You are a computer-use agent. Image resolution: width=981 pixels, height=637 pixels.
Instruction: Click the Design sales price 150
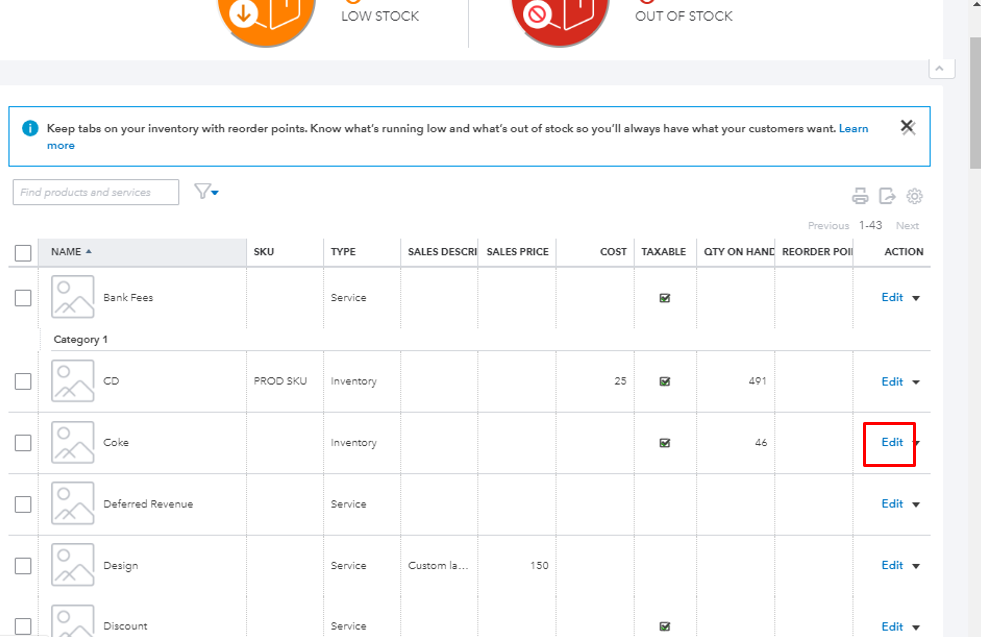[x=539, y=565]
